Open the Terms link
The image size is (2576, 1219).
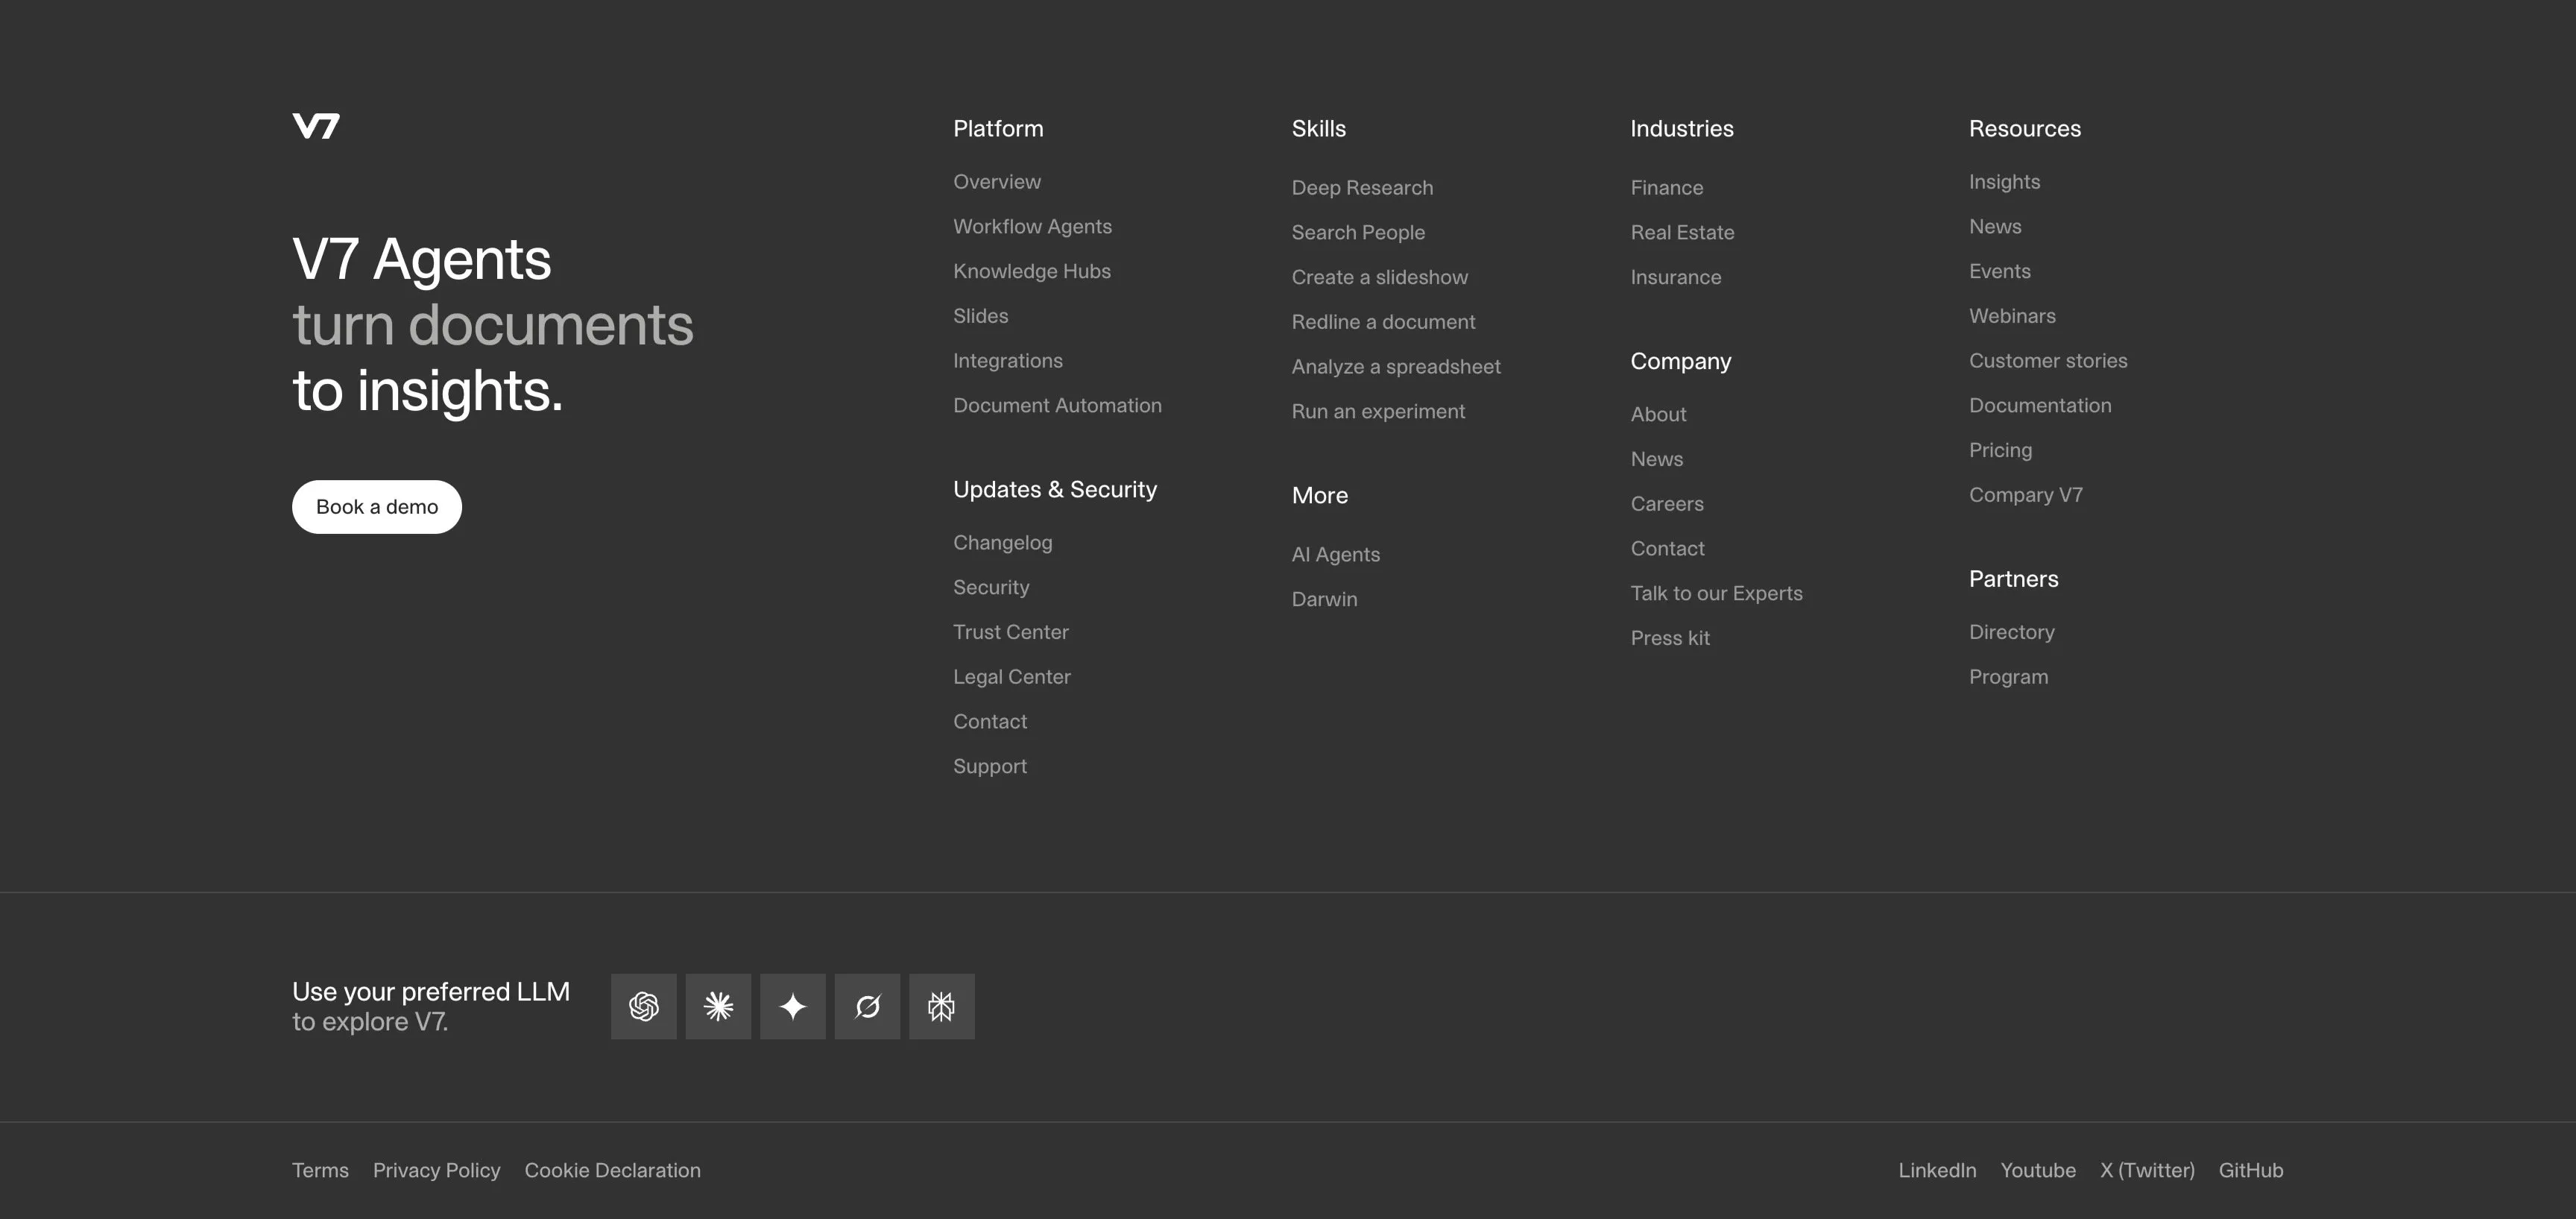pyautogui.click(x=320, y=1170)
